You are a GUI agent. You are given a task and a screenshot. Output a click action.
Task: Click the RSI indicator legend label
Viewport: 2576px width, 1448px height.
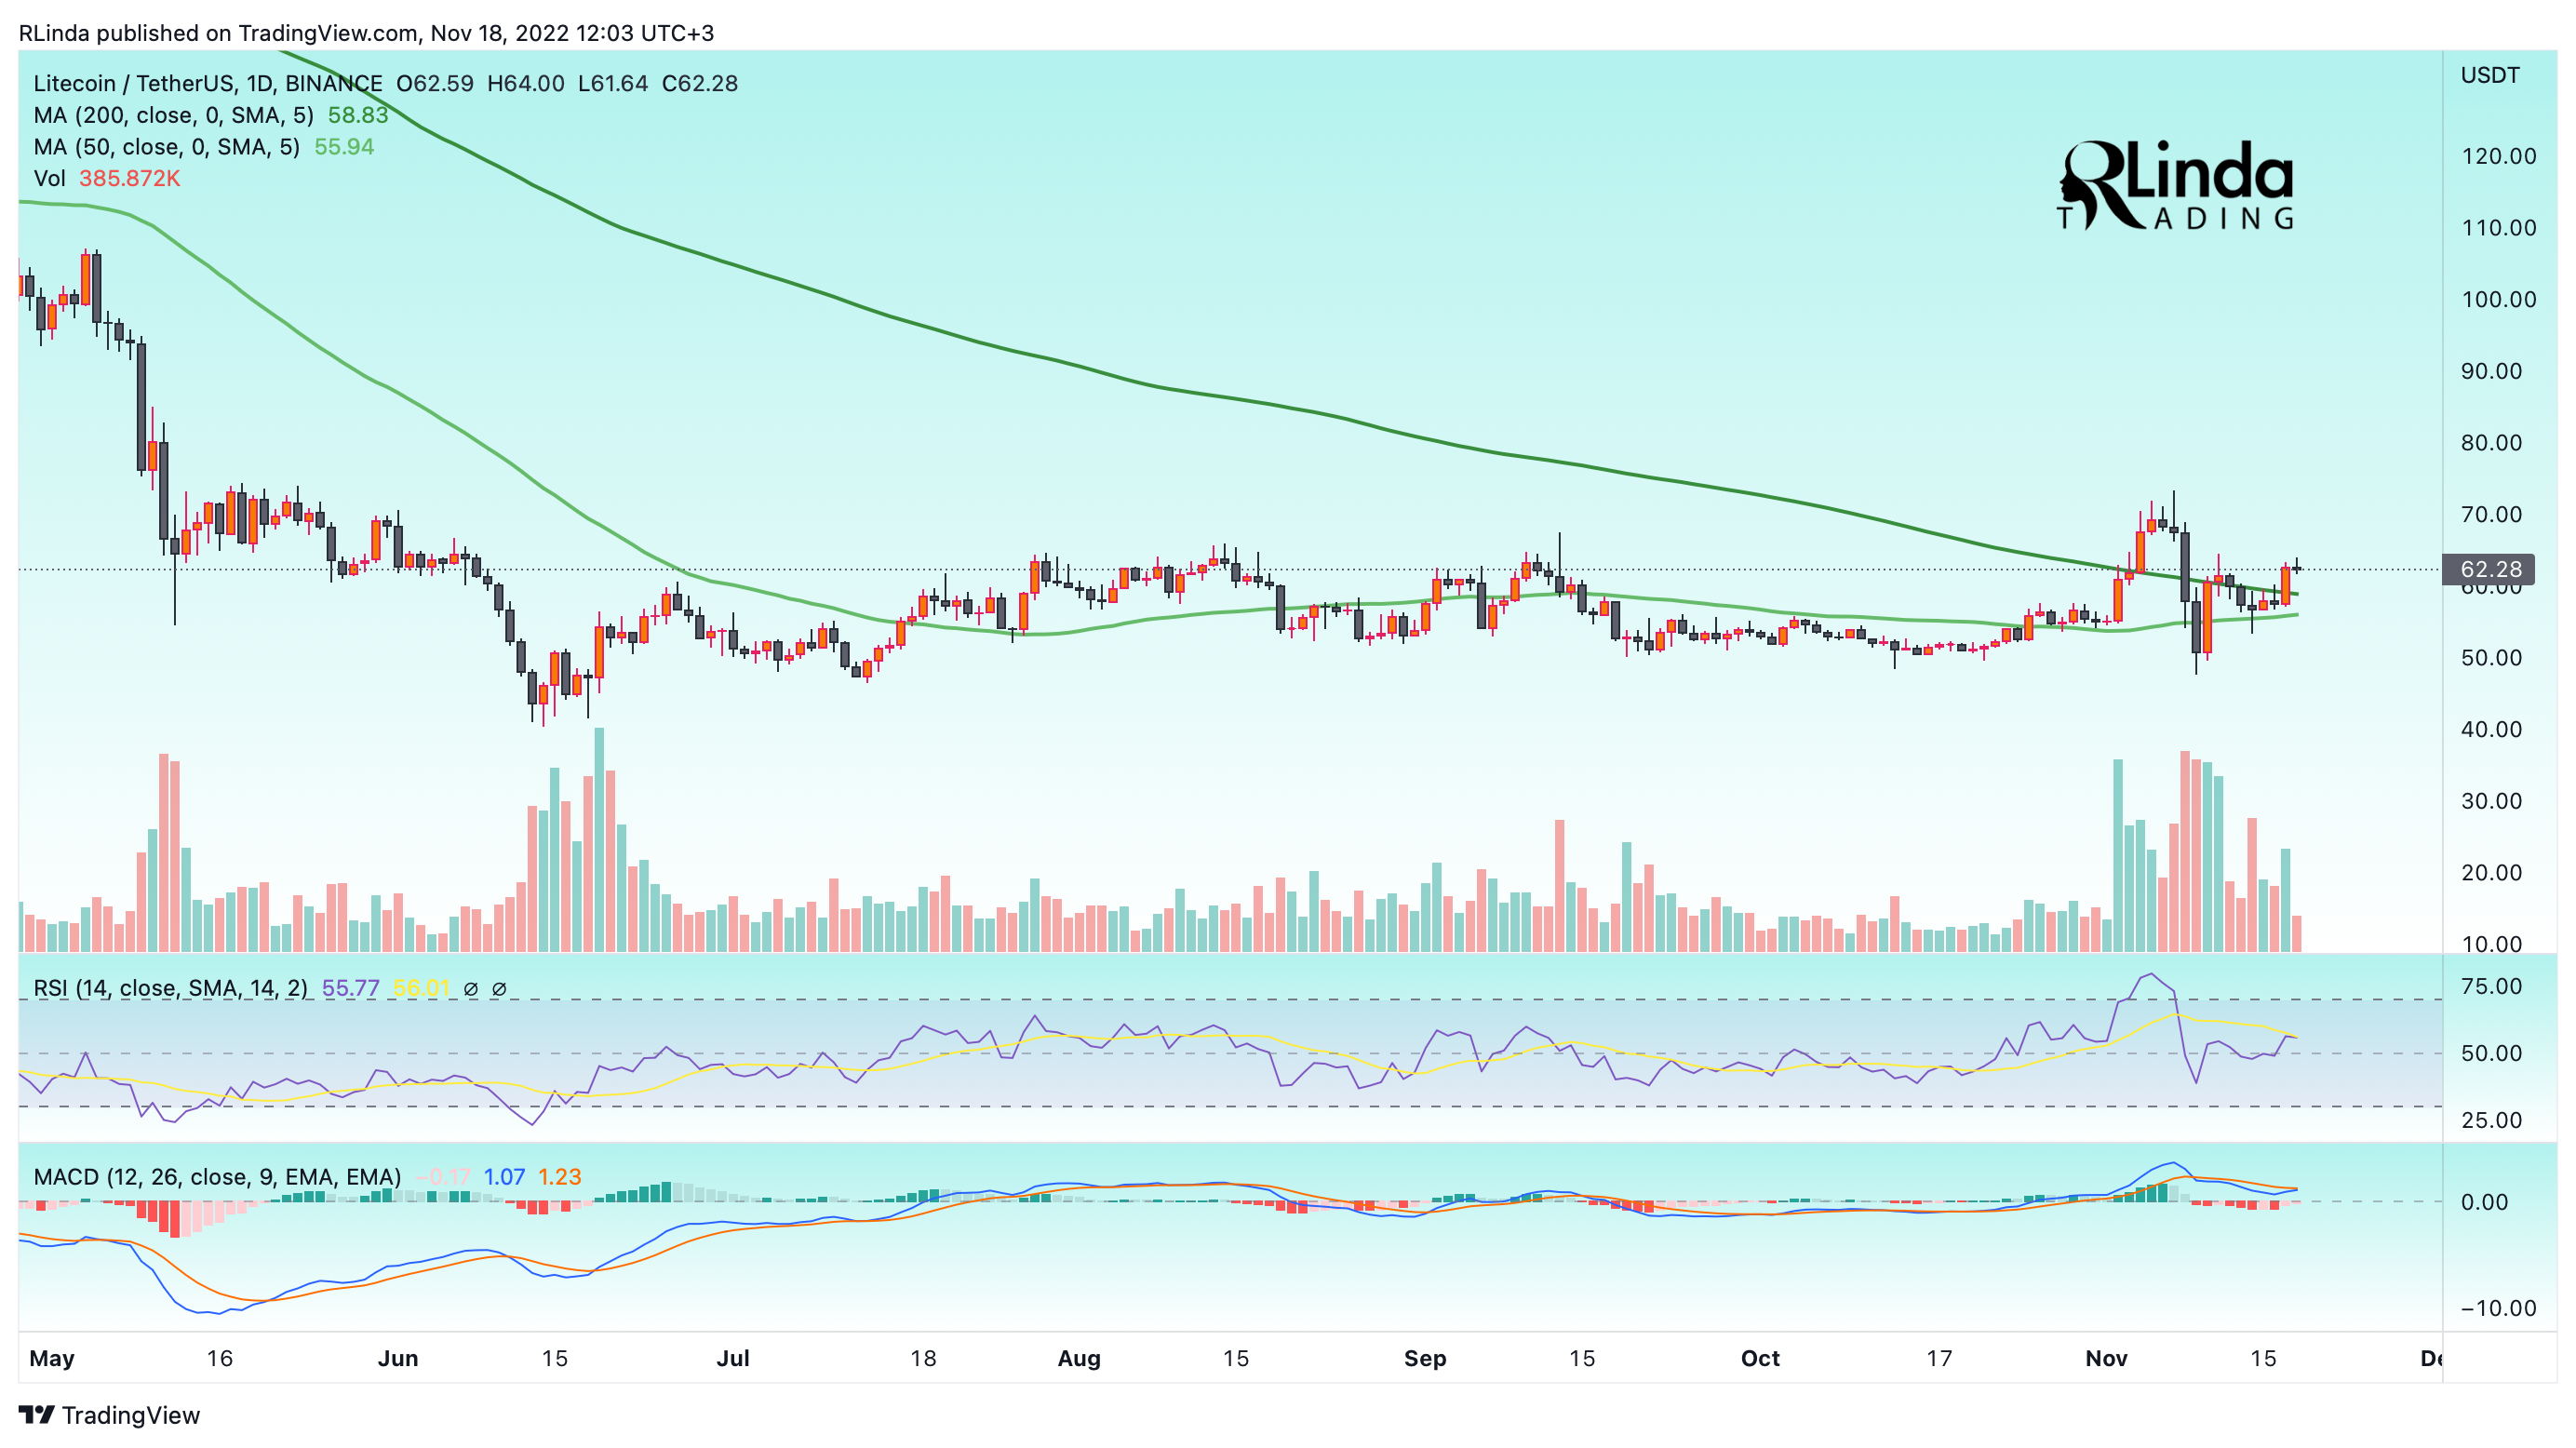tap(171, 989)
